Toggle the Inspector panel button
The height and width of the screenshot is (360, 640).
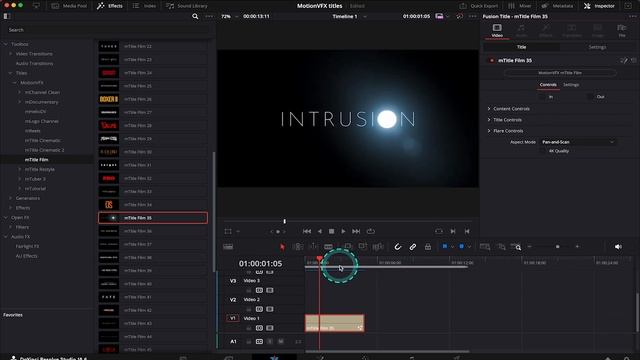(599, 6)
